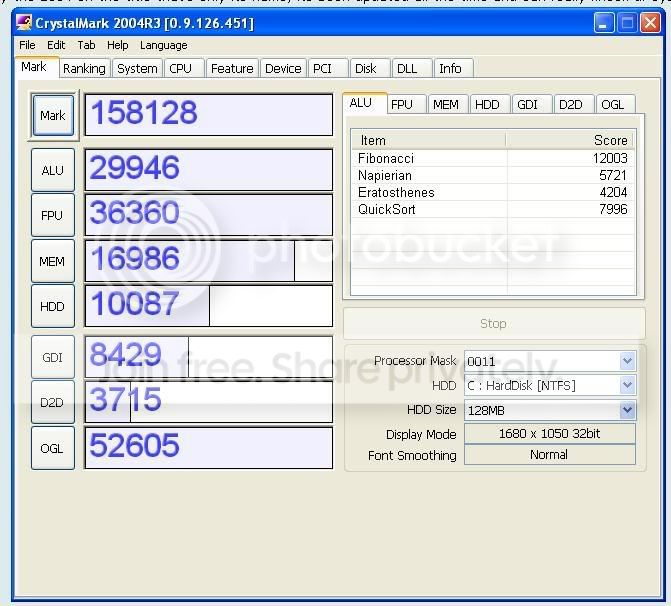
Task: Expand the Processor Mask dropdown
Action: click(627, 361)
